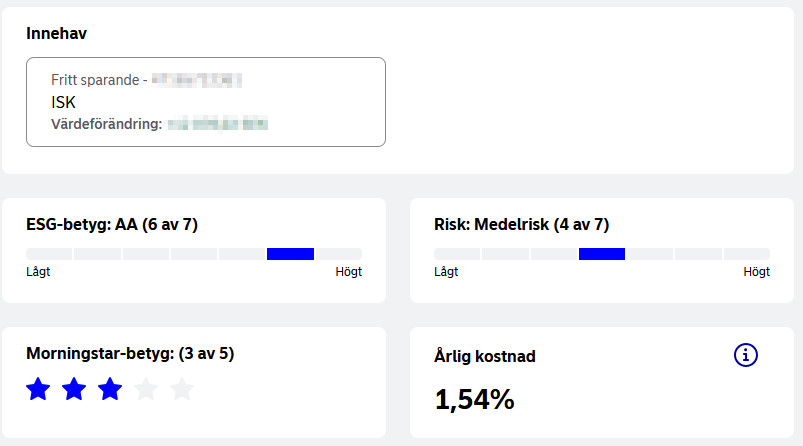Click the annual cost info icon
The width and height of the screenshot is (803, 446).
(746, 355)
